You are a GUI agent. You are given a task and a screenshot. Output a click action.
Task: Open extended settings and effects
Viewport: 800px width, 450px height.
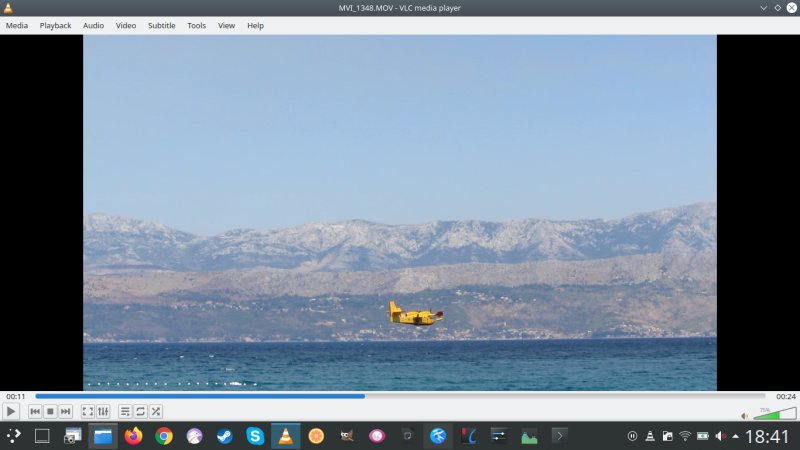click(103, 411)
